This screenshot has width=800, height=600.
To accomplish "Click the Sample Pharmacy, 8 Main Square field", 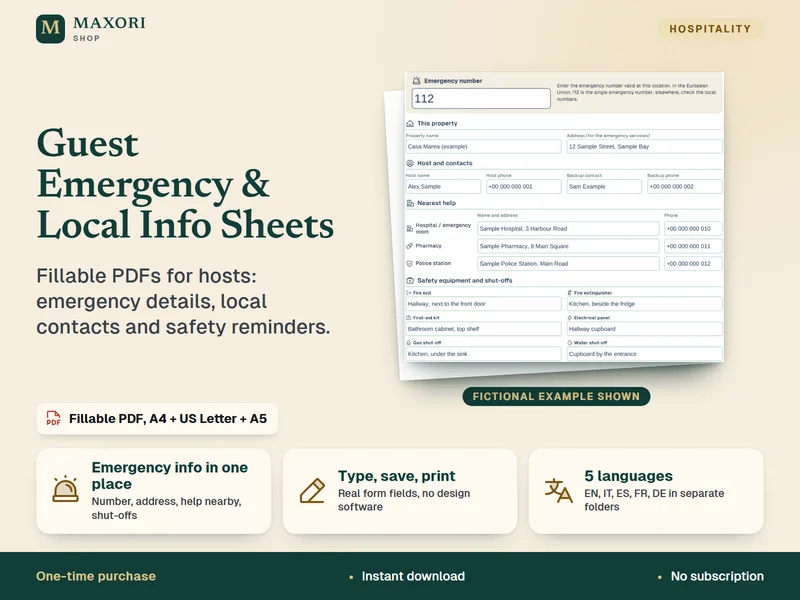I will (x=568, y=246).
